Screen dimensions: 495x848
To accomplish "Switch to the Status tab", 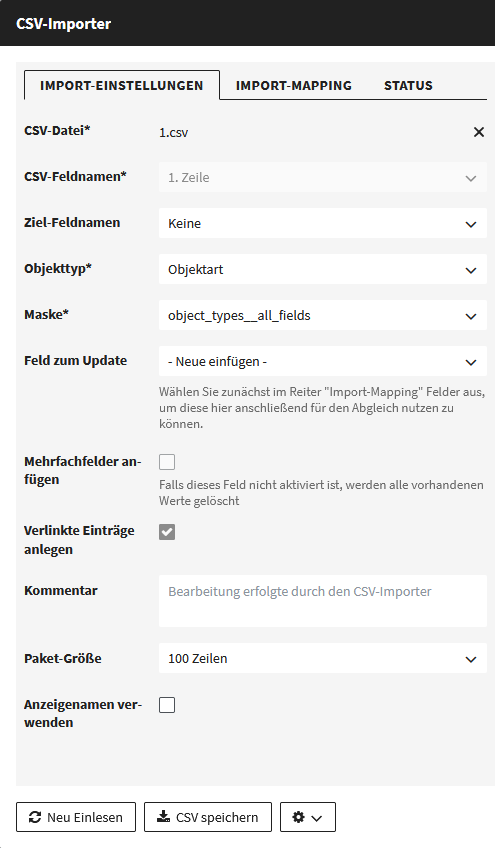I will 408,85.
